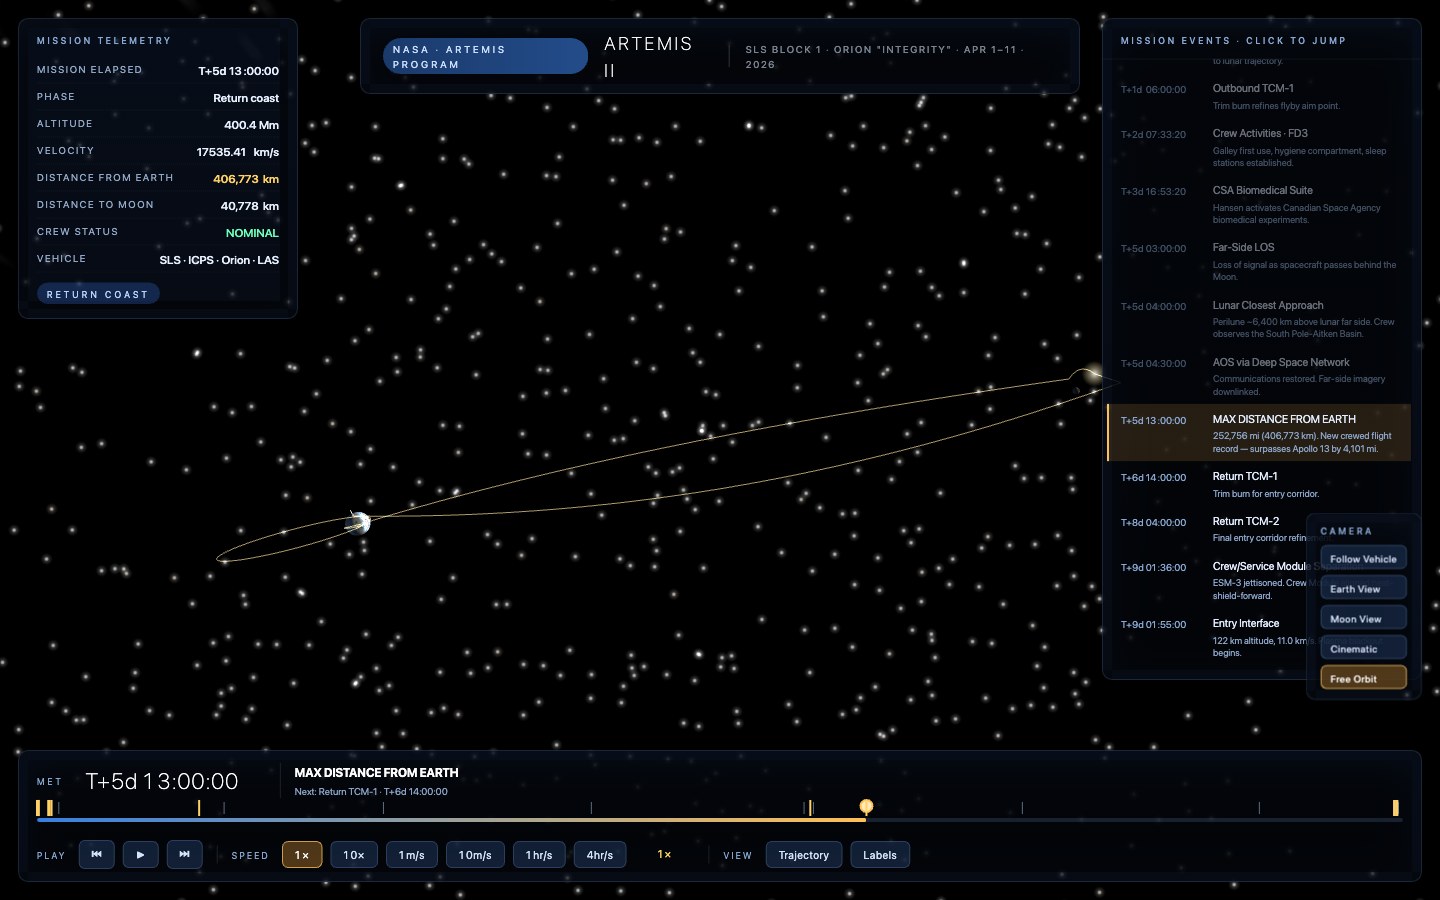Click the distance from Earth value 406,773 km
Viewport: 1440px width, 900px height.
click(246, 179)
